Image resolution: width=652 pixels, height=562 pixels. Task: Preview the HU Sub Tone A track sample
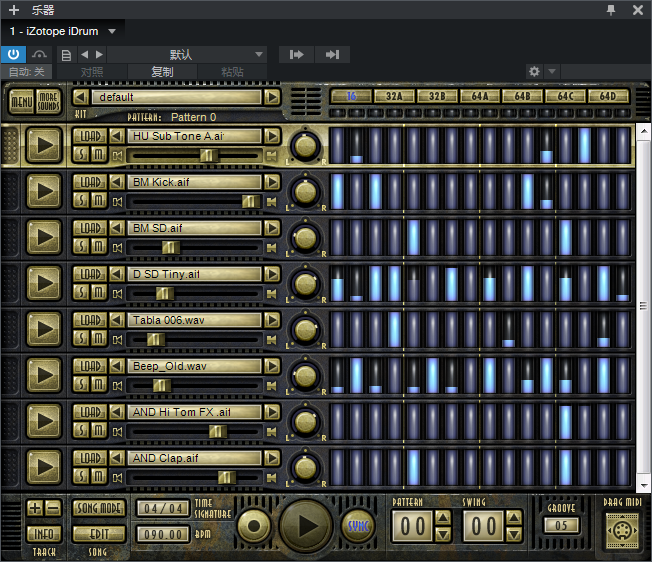coord(44,145)
